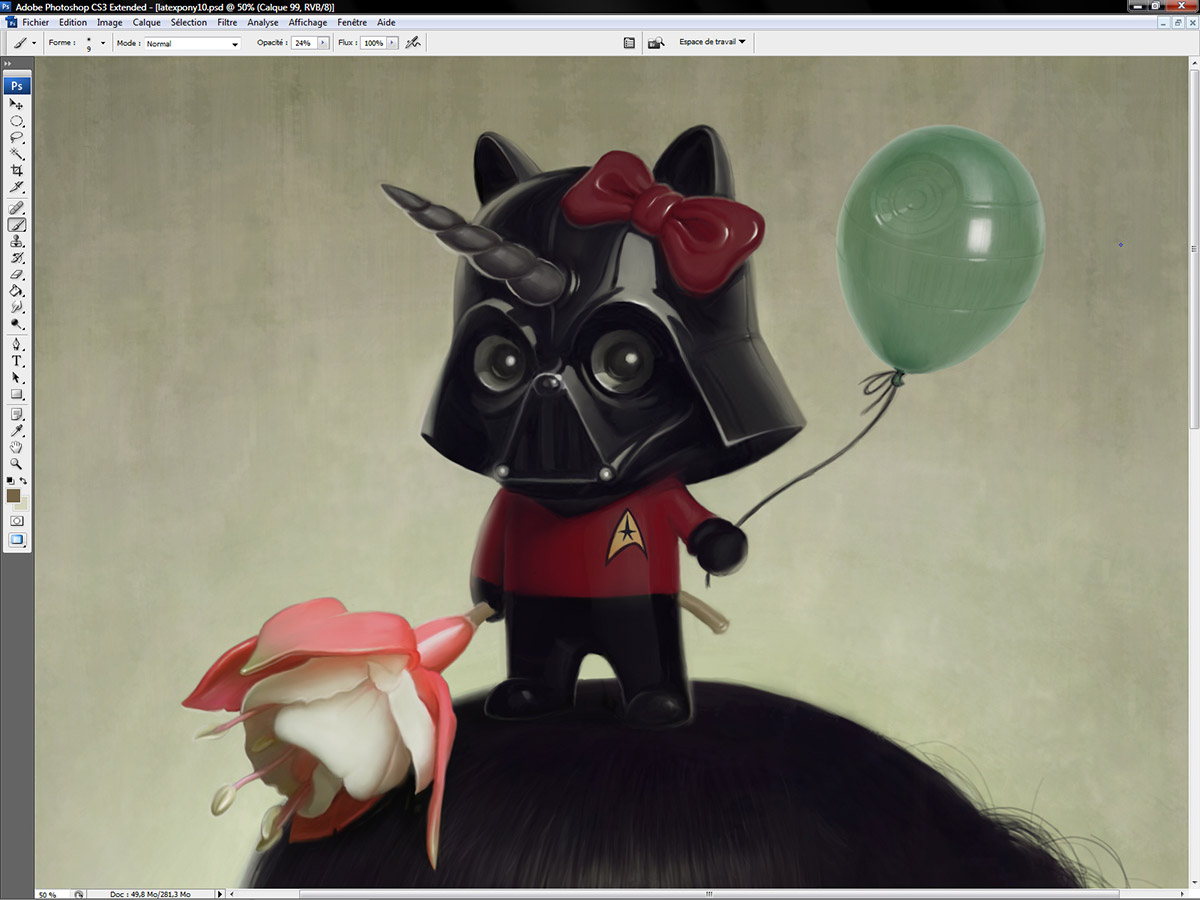
Task: Select the Brush tool in toolbox
Action: [x=17, y=225]
